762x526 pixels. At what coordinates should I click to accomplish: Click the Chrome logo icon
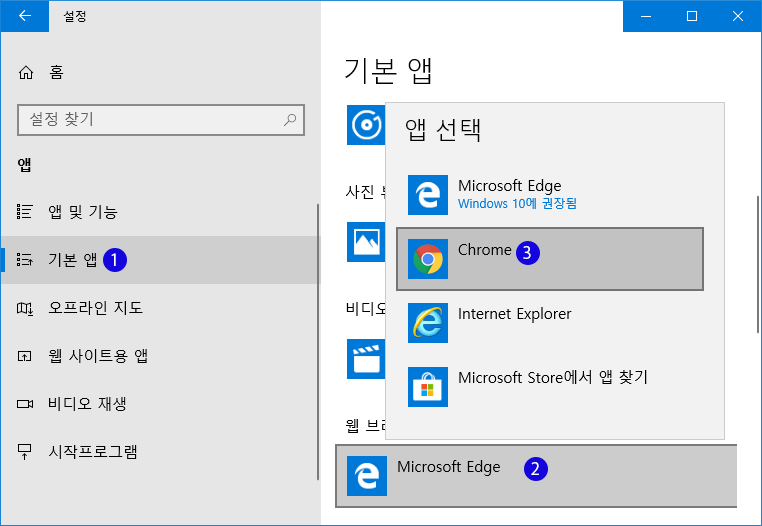point(428,259)
